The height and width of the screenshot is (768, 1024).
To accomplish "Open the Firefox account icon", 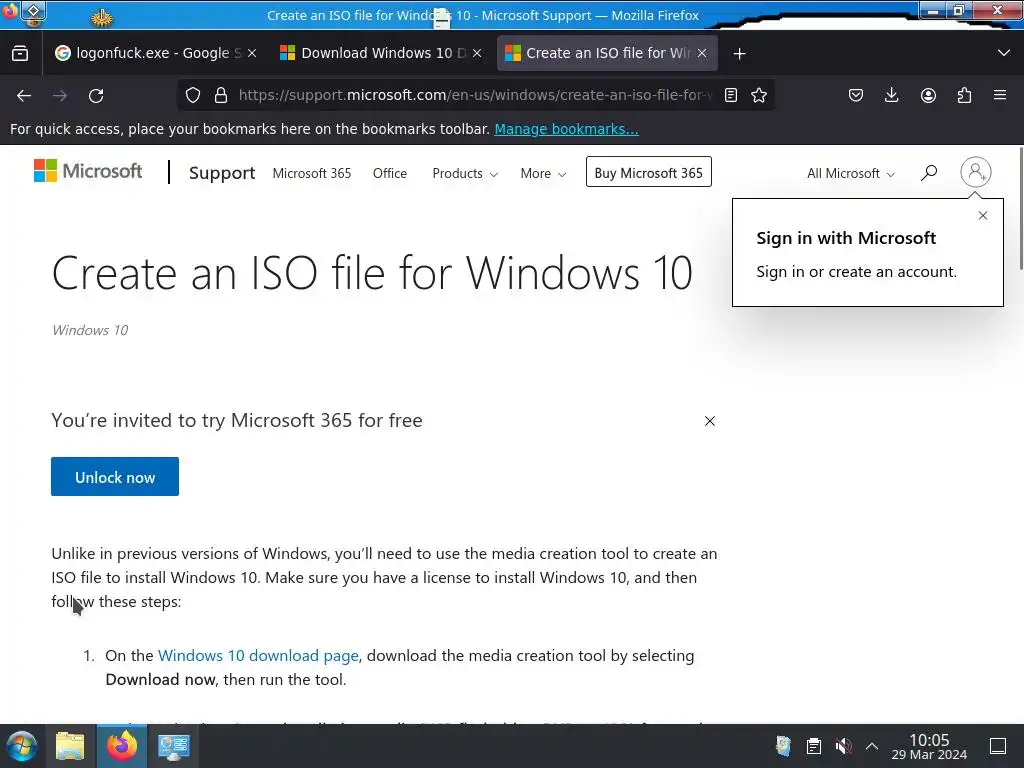I will click(928, 95).
